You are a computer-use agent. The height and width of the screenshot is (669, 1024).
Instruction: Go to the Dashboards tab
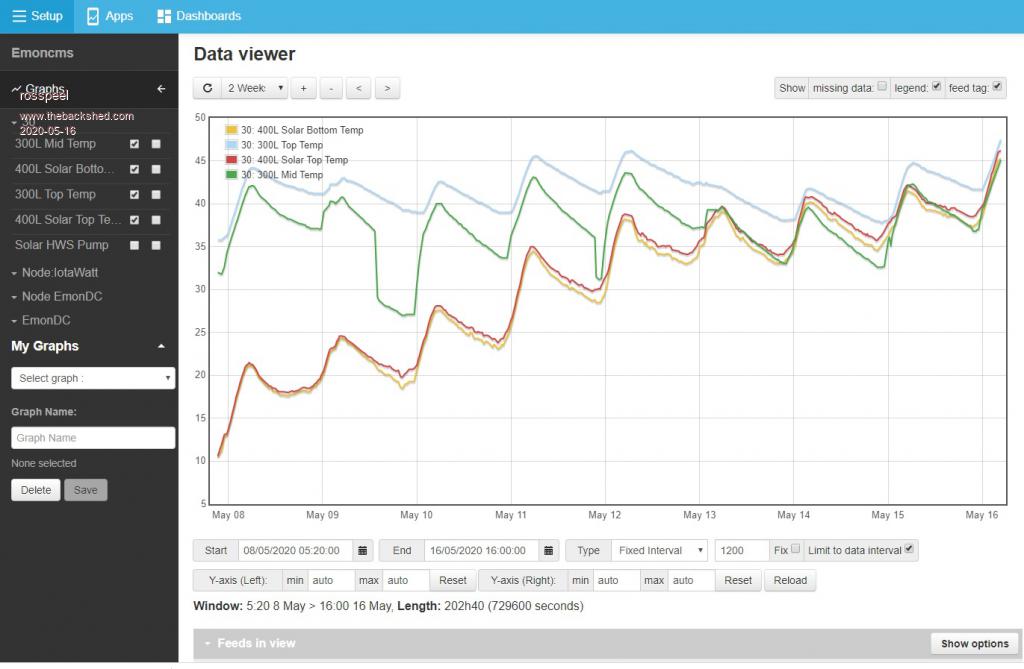click(x=199, y=16)
